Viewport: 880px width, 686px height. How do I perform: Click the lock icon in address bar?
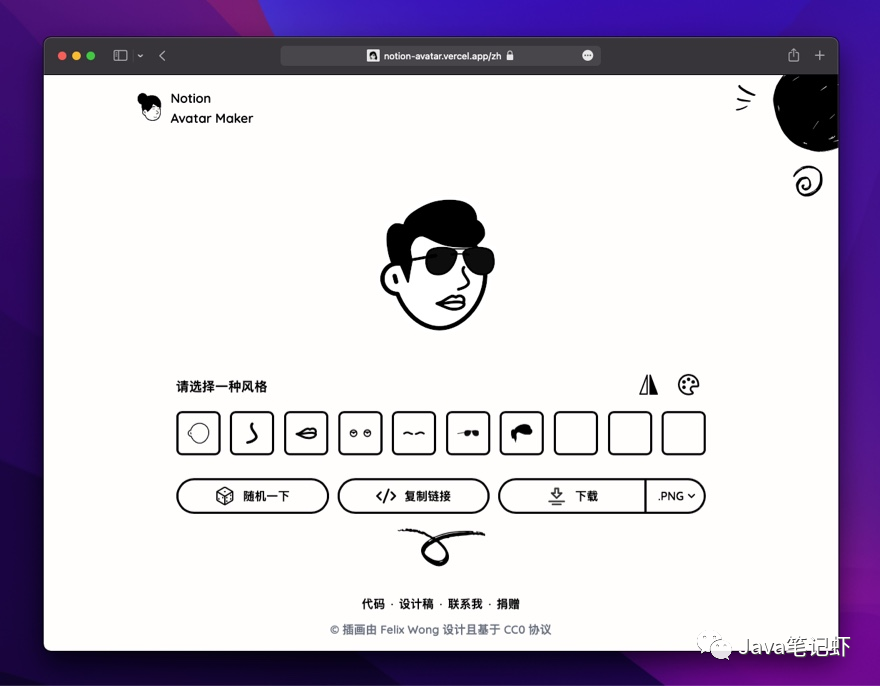coord(510,56)
